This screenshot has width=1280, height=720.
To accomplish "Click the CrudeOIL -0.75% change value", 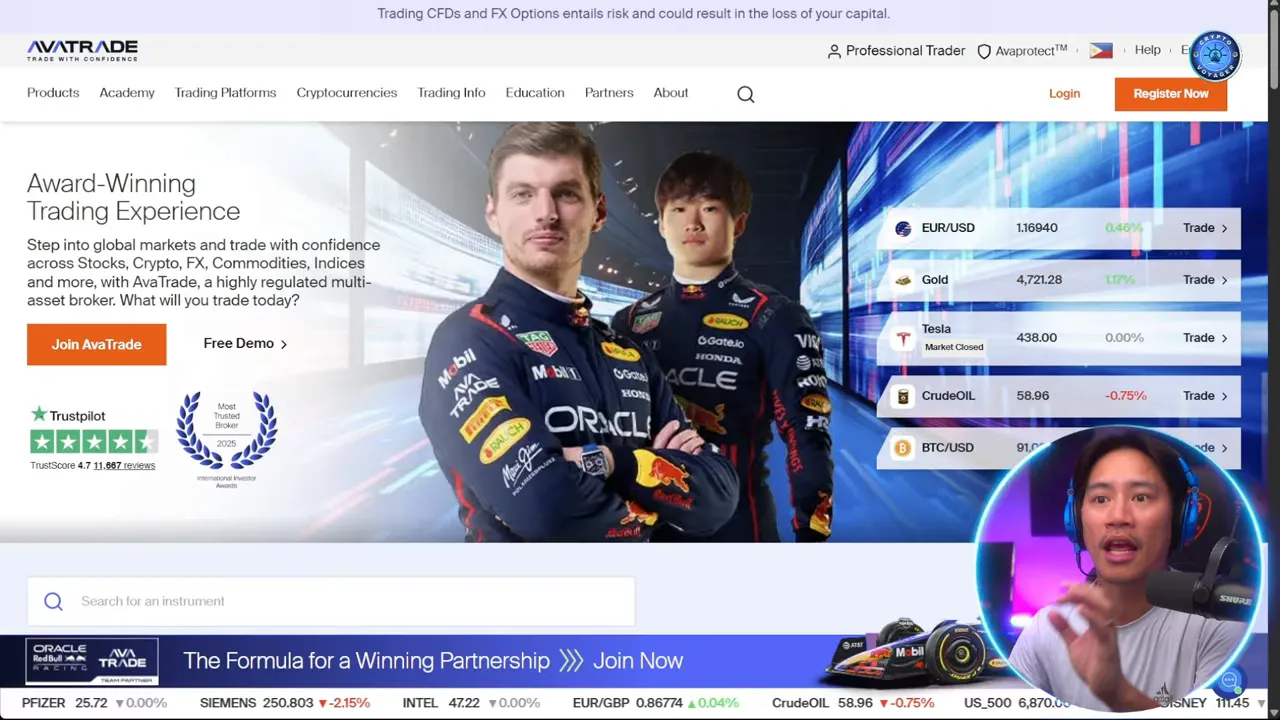I will (x=1126, y=396).
